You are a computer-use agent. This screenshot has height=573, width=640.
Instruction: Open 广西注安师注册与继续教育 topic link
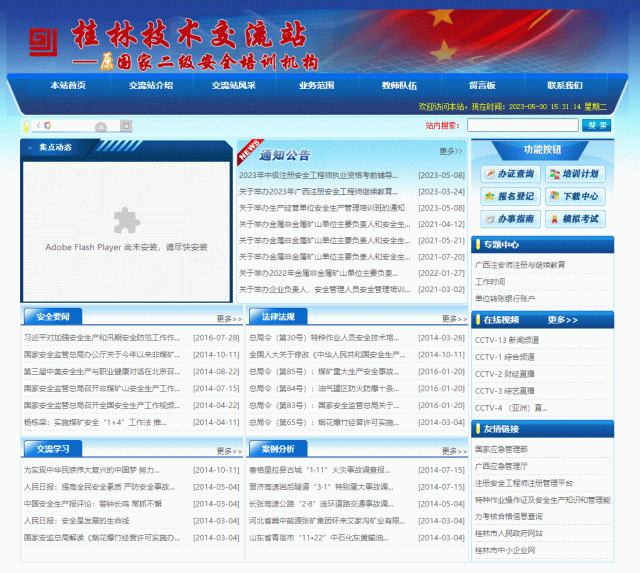520,265
